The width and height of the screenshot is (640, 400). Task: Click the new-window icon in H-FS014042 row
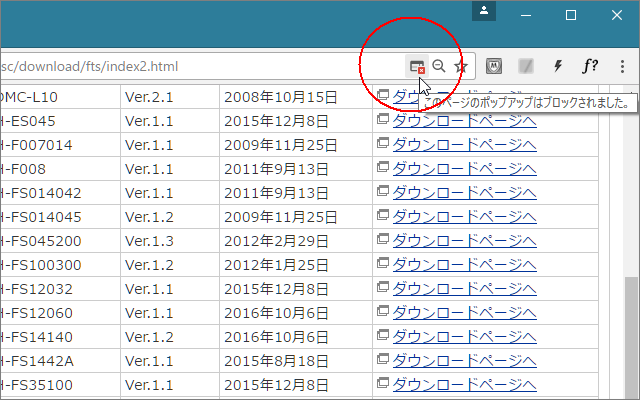pos(382,191)
